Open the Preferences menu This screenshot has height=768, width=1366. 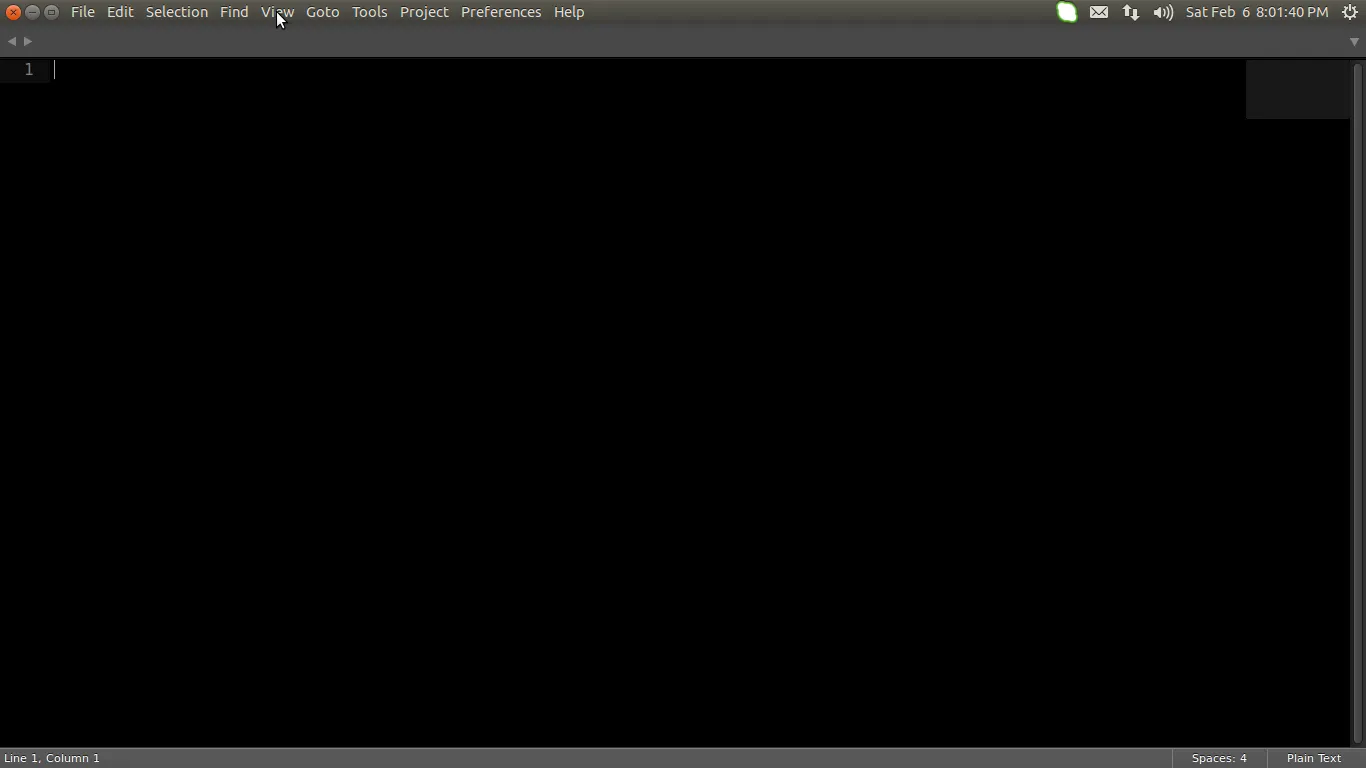[x=501, y=12]
